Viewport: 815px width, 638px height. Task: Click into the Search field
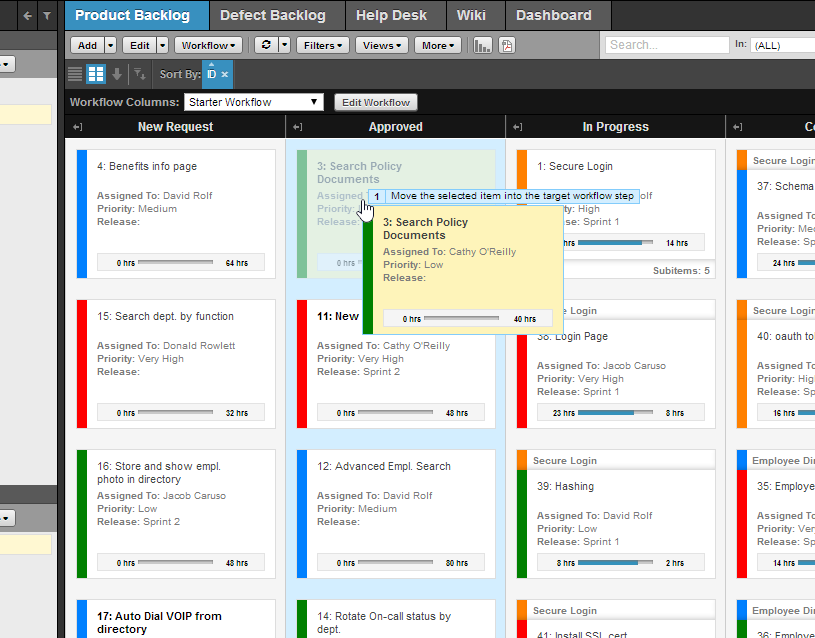tap(667, 45)
